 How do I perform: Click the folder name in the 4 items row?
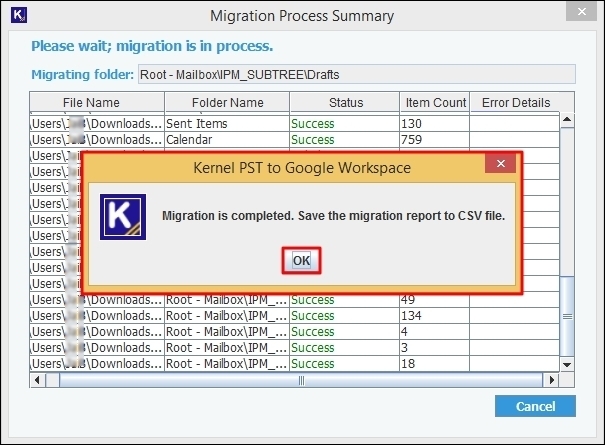(x=227, y=332)
